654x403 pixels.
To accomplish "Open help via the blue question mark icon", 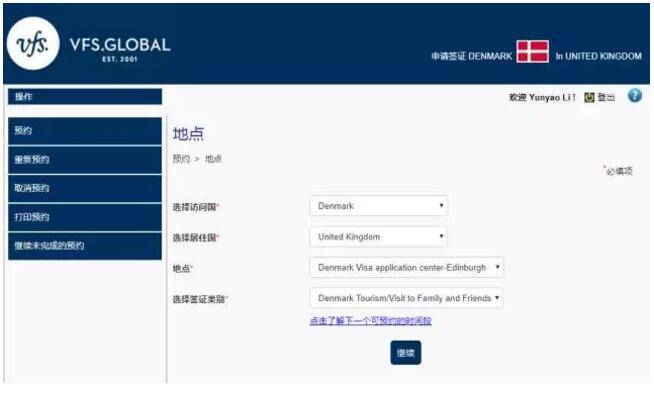I will pyautogui.click(x=634, y=96).
